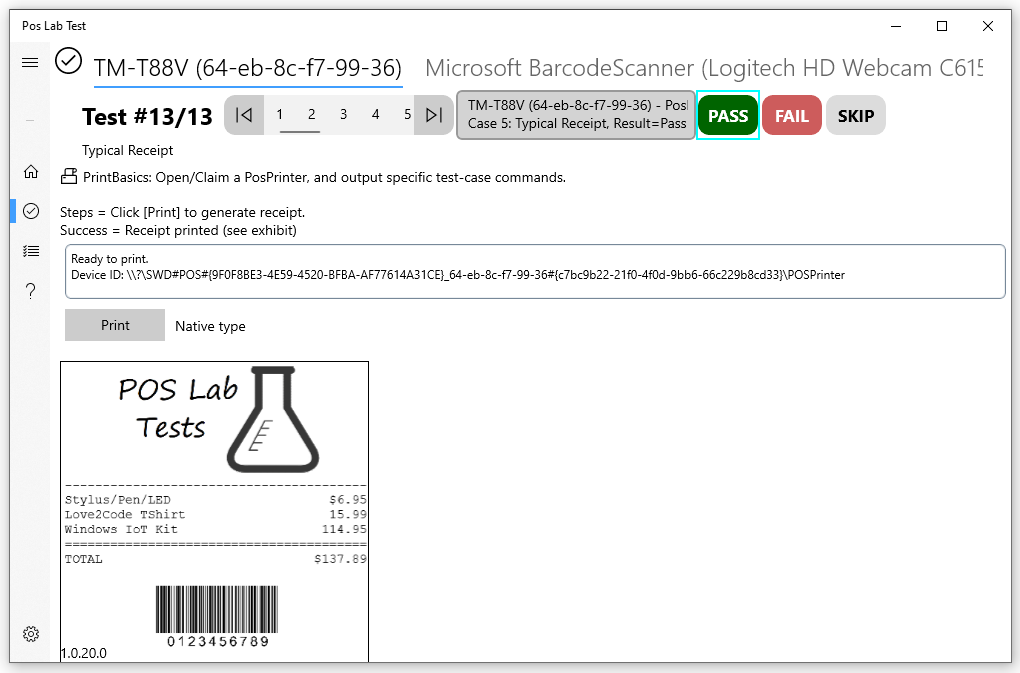Open Help question mark in sidebar

point(31,291)
